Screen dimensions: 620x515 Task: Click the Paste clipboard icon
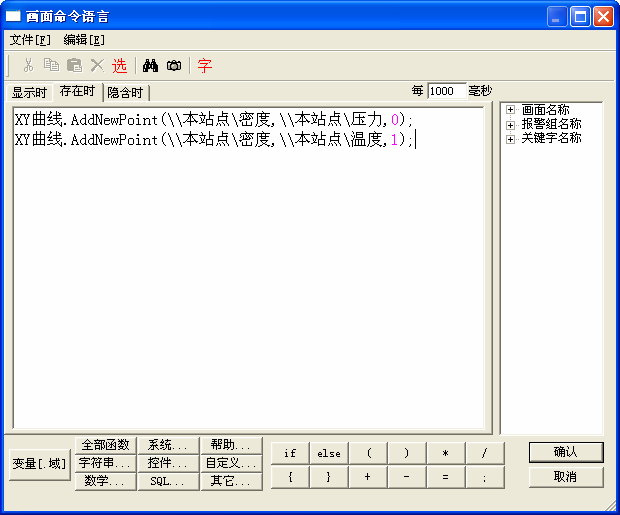74,66
